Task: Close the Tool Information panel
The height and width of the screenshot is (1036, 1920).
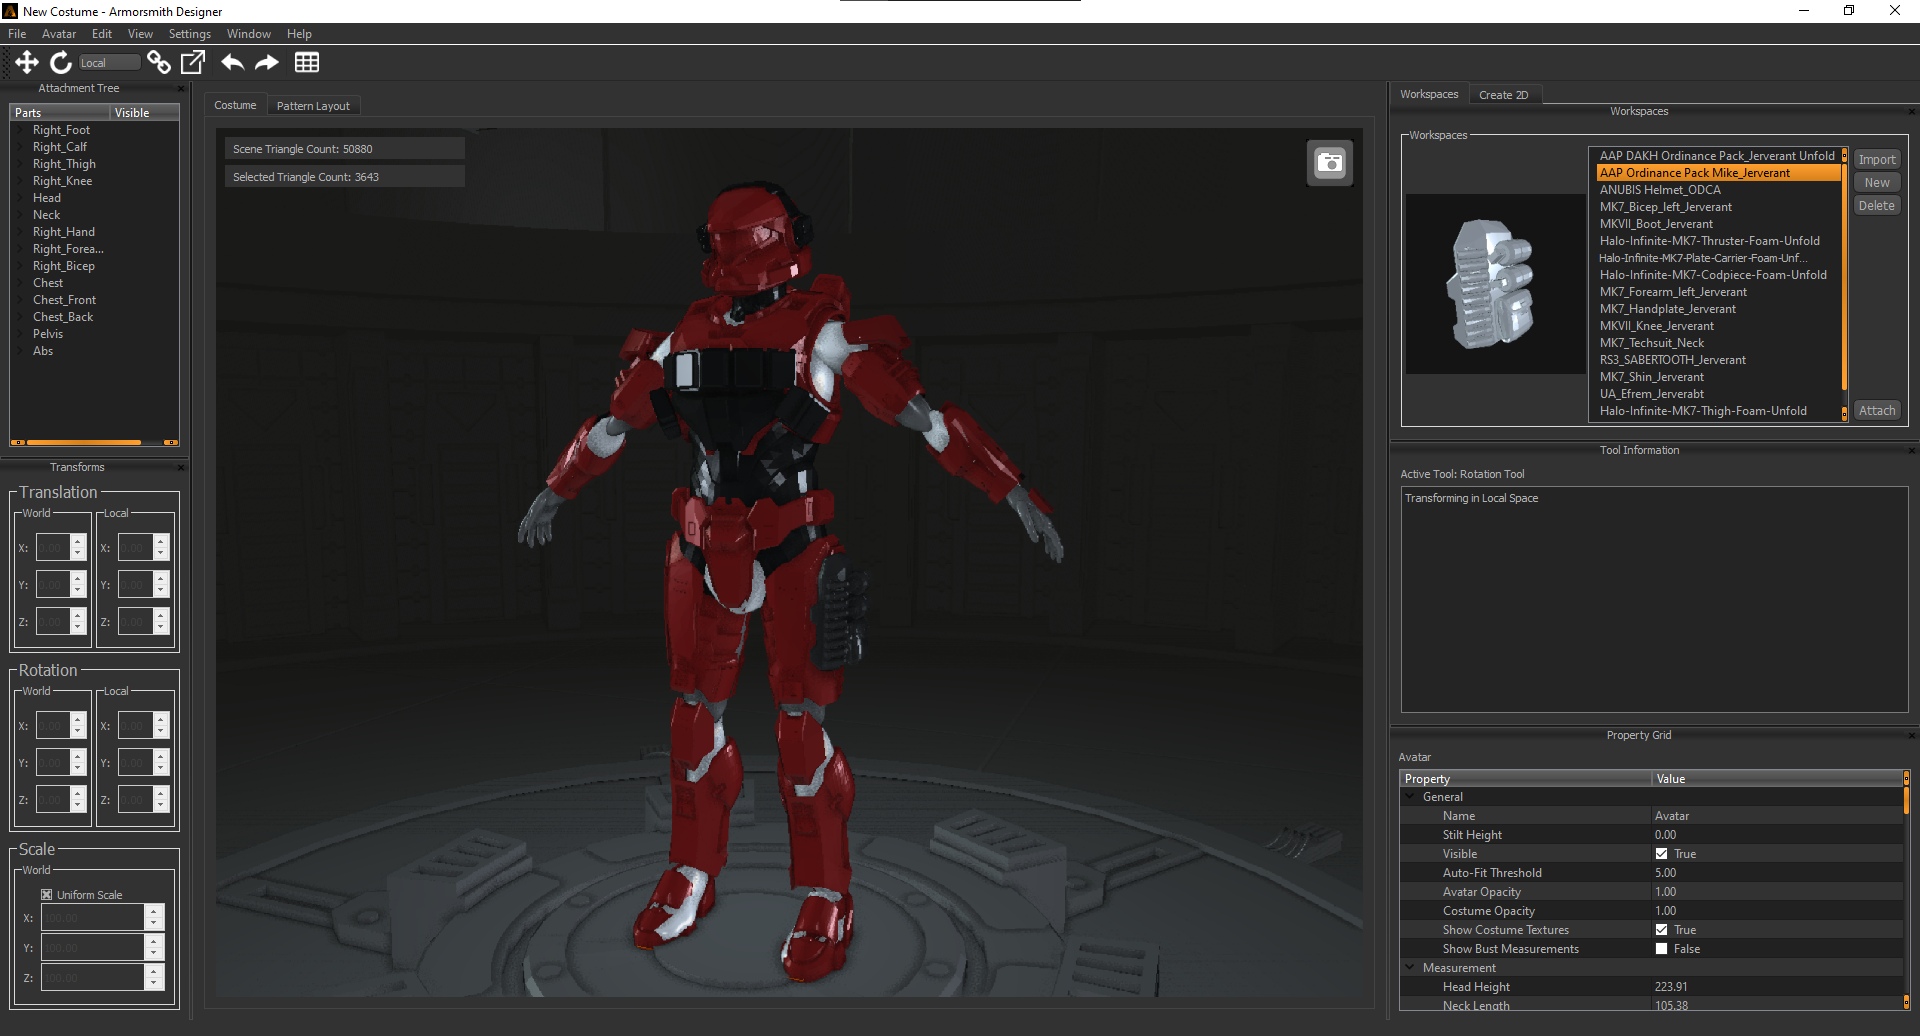Action: point(1912,450)
